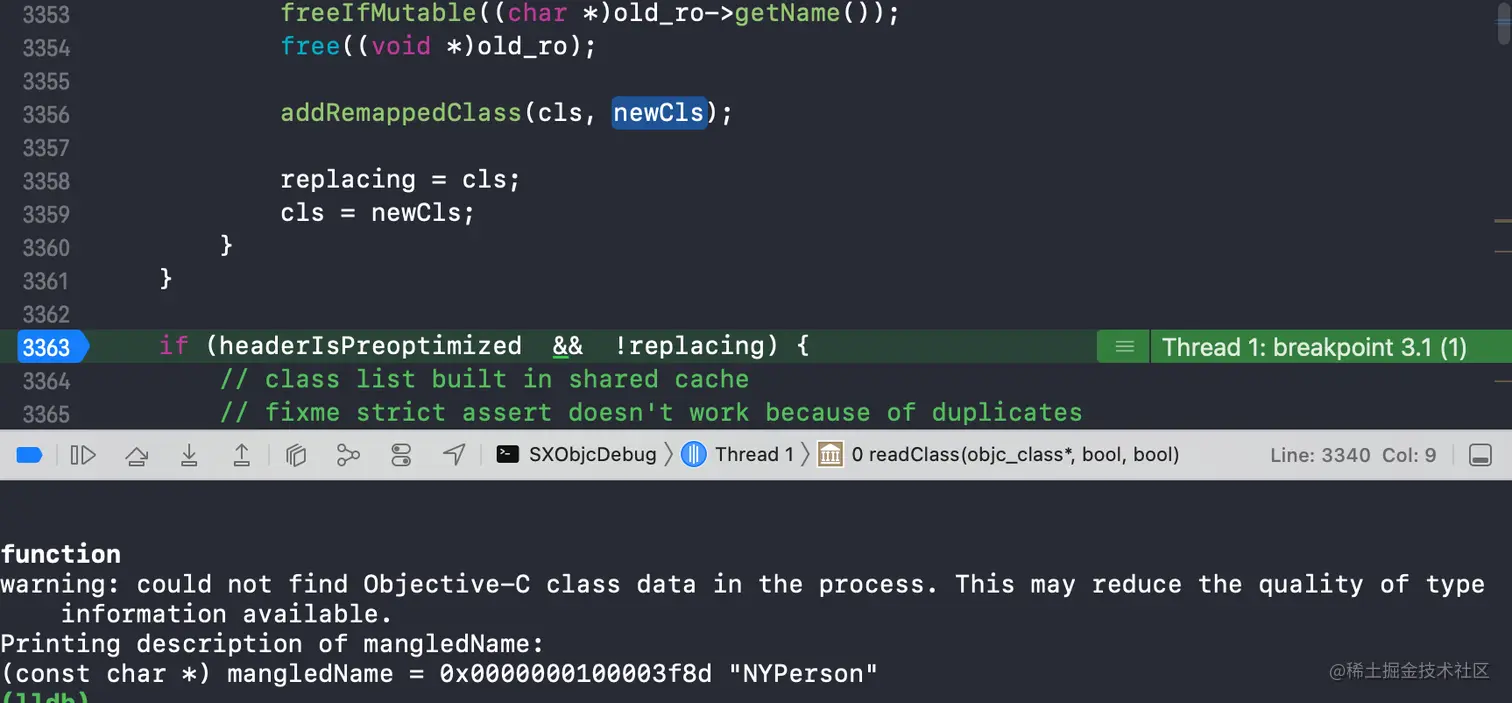Click line number 3359 in the gutter

pyautogui.click(x=46, y=214)
